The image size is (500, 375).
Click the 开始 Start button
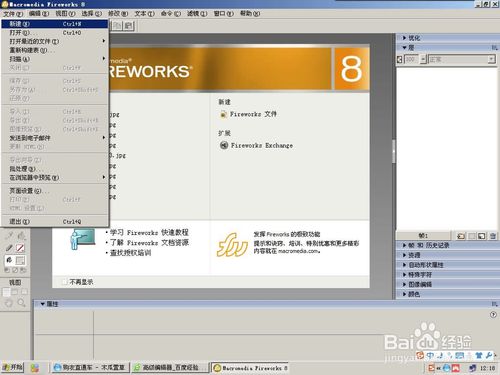pos(12,368)
